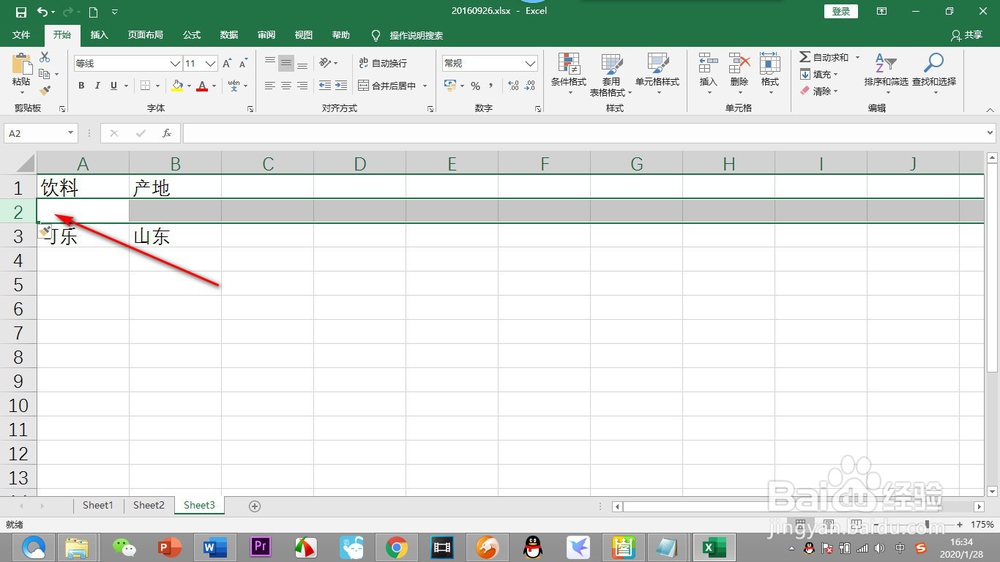Click the Save icon in quick access toolbar
This screenshot has height=562, width=1000.
point(20,12)
